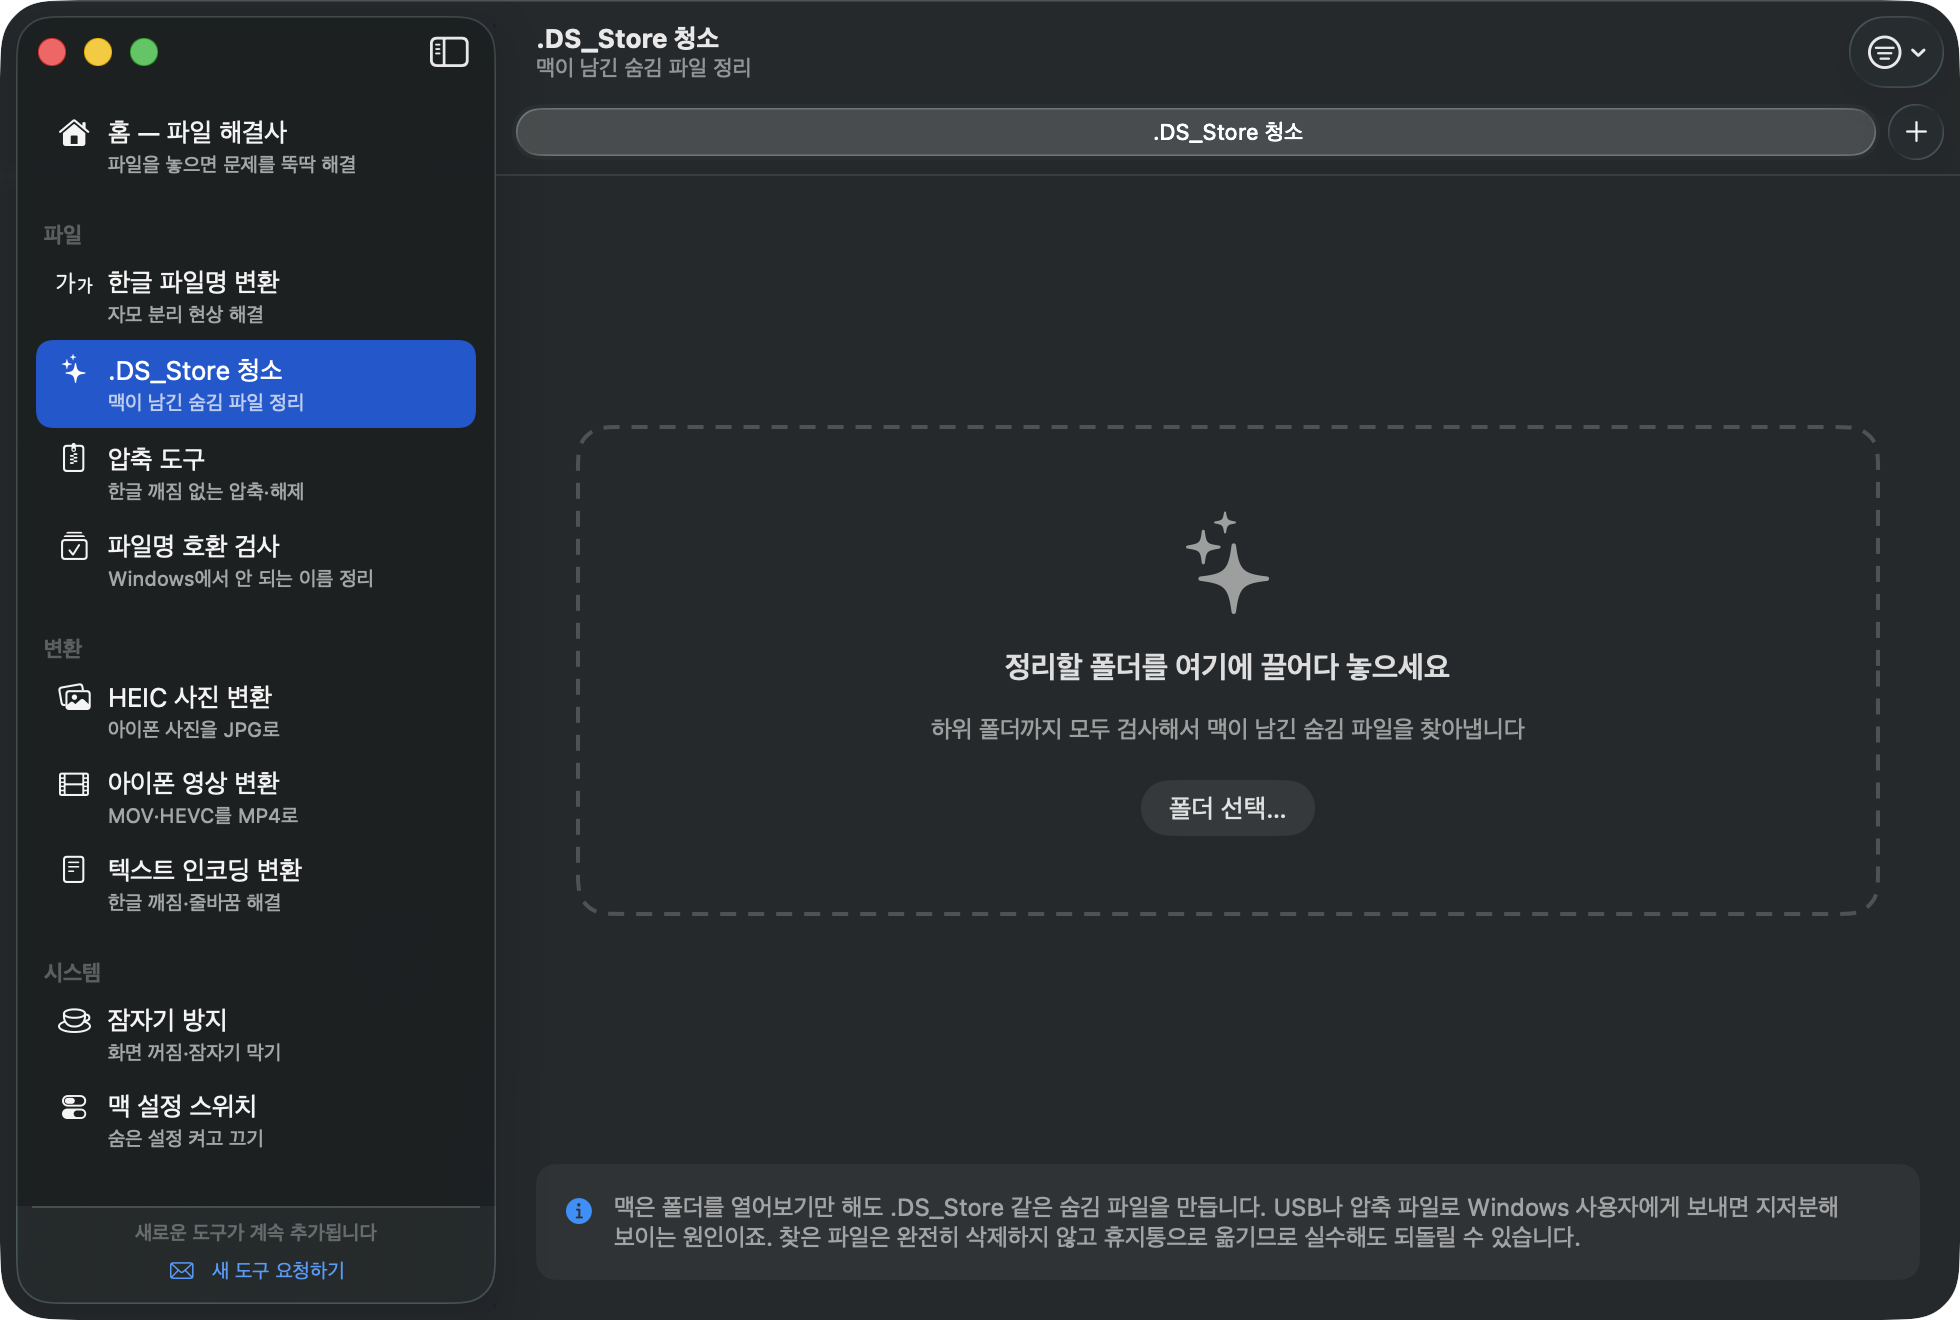Click the checkbox-calendar icon for 파일명 호환 검사
This screenshot has height=1320, width=1960.
coord(74,546)
